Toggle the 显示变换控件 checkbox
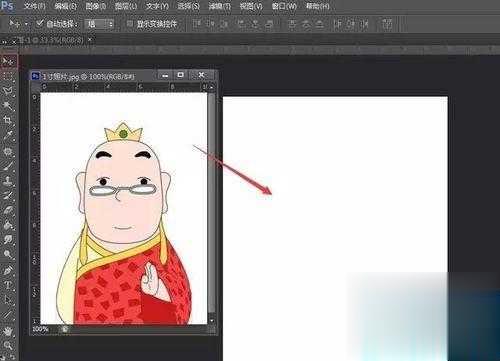The height and width of the screenshot is (361, 500). point(130,23)
